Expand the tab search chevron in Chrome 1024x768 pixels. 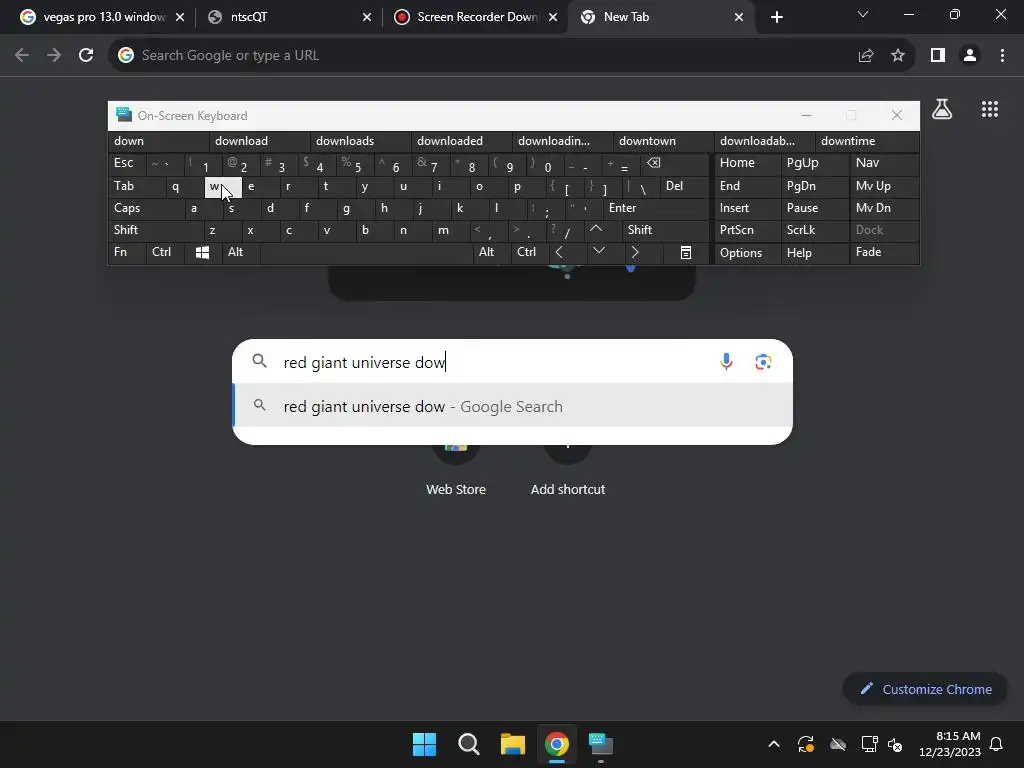pyautogui.click(x=863, y=14)
